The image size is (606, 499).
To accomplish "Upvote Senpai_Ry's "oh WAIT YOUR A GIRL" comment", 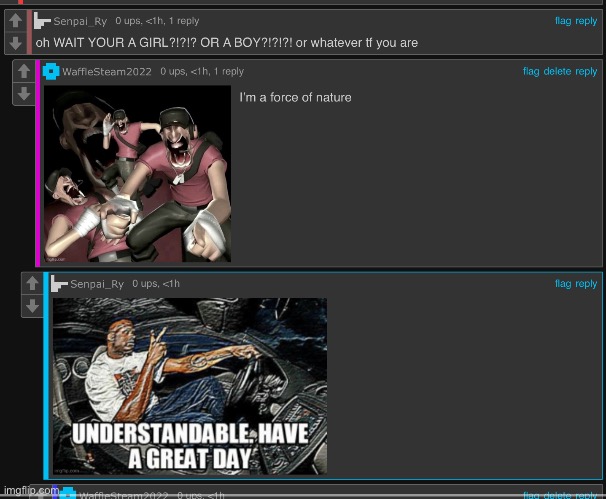I will (15, 20).
